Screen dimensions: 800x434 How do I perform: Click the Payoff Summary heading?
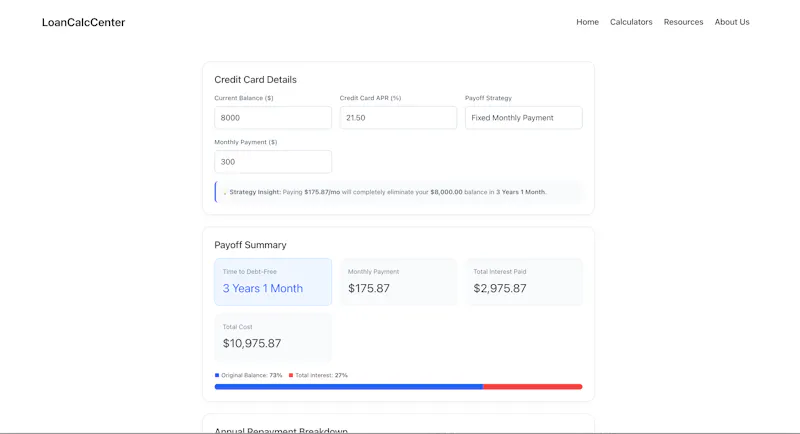click(x=250, y=245)
